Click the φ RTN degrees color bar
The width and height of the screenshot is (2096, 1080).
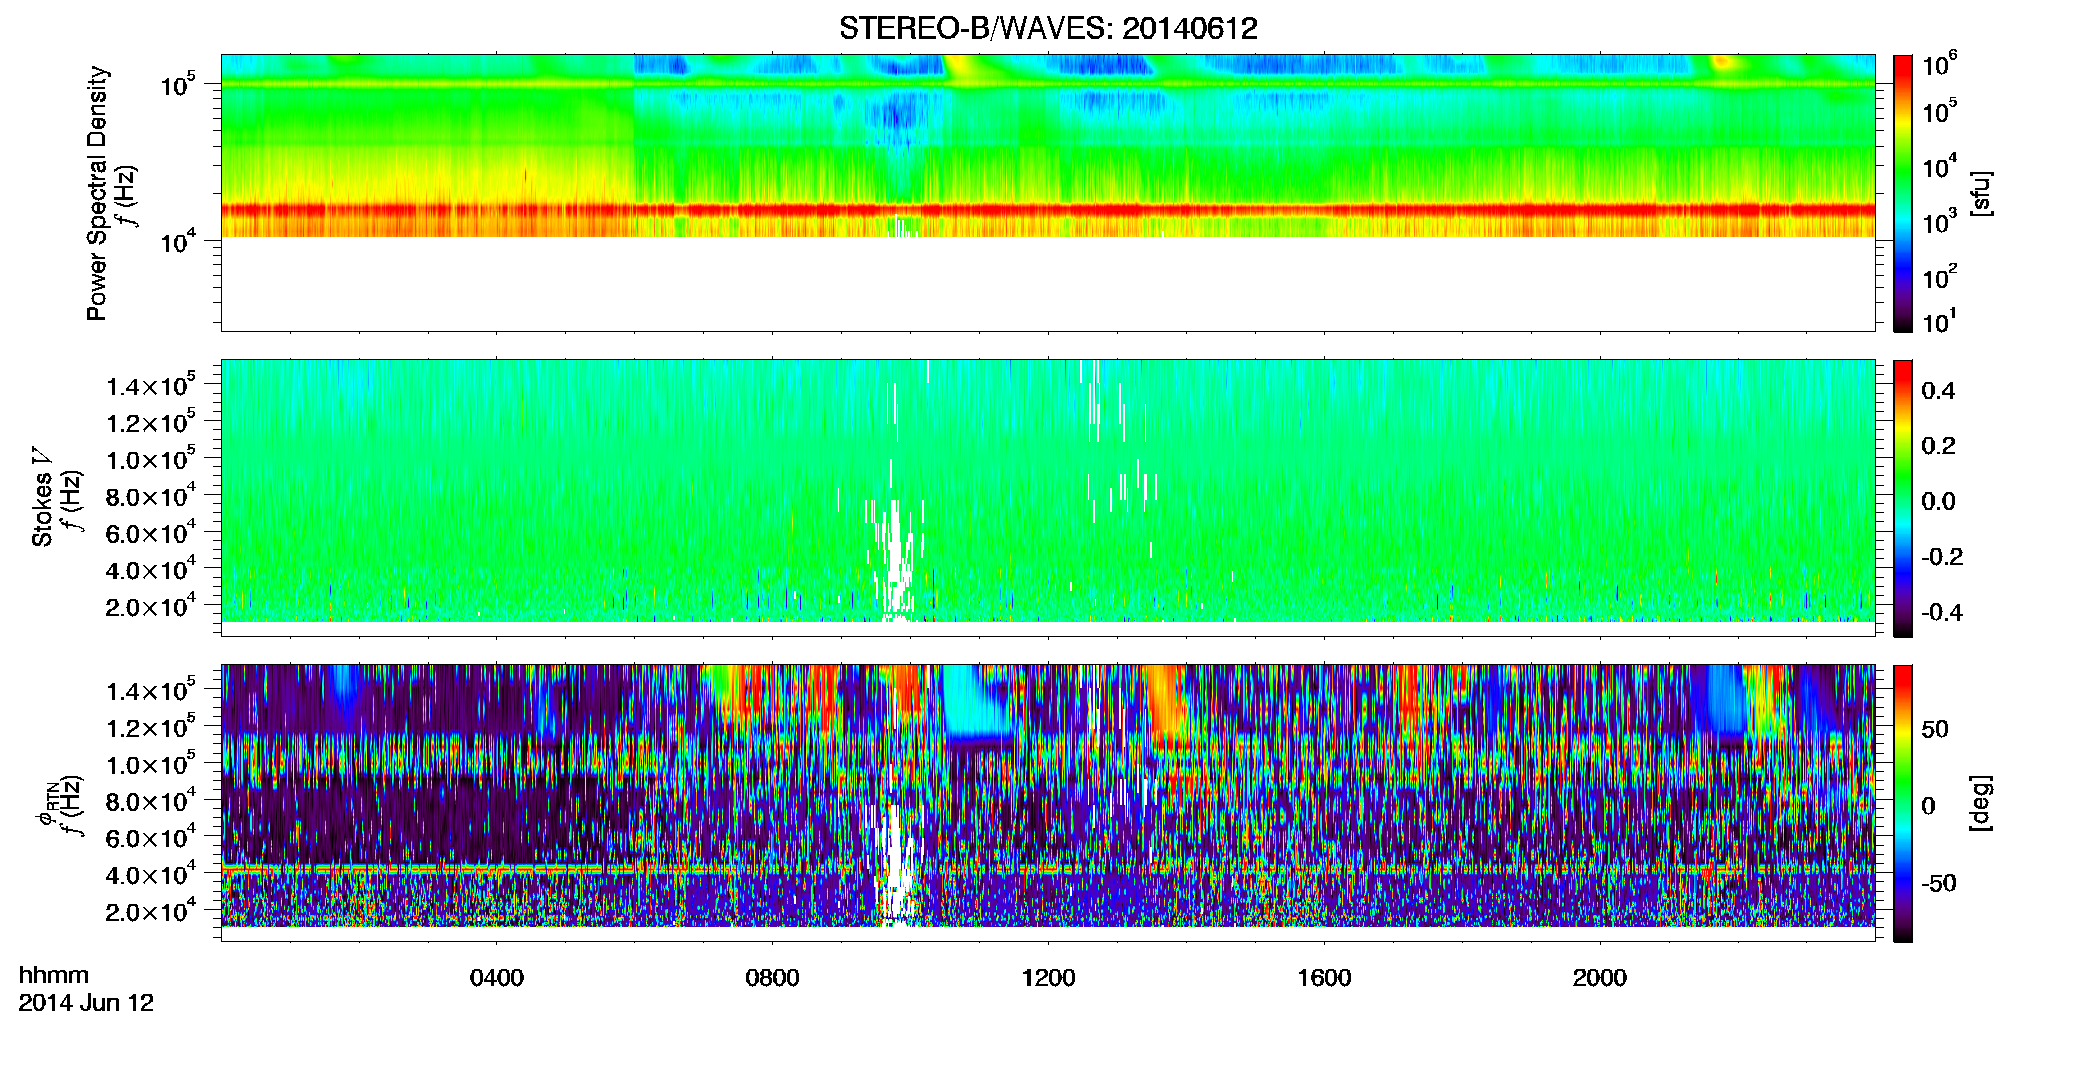click(1903, 803)
